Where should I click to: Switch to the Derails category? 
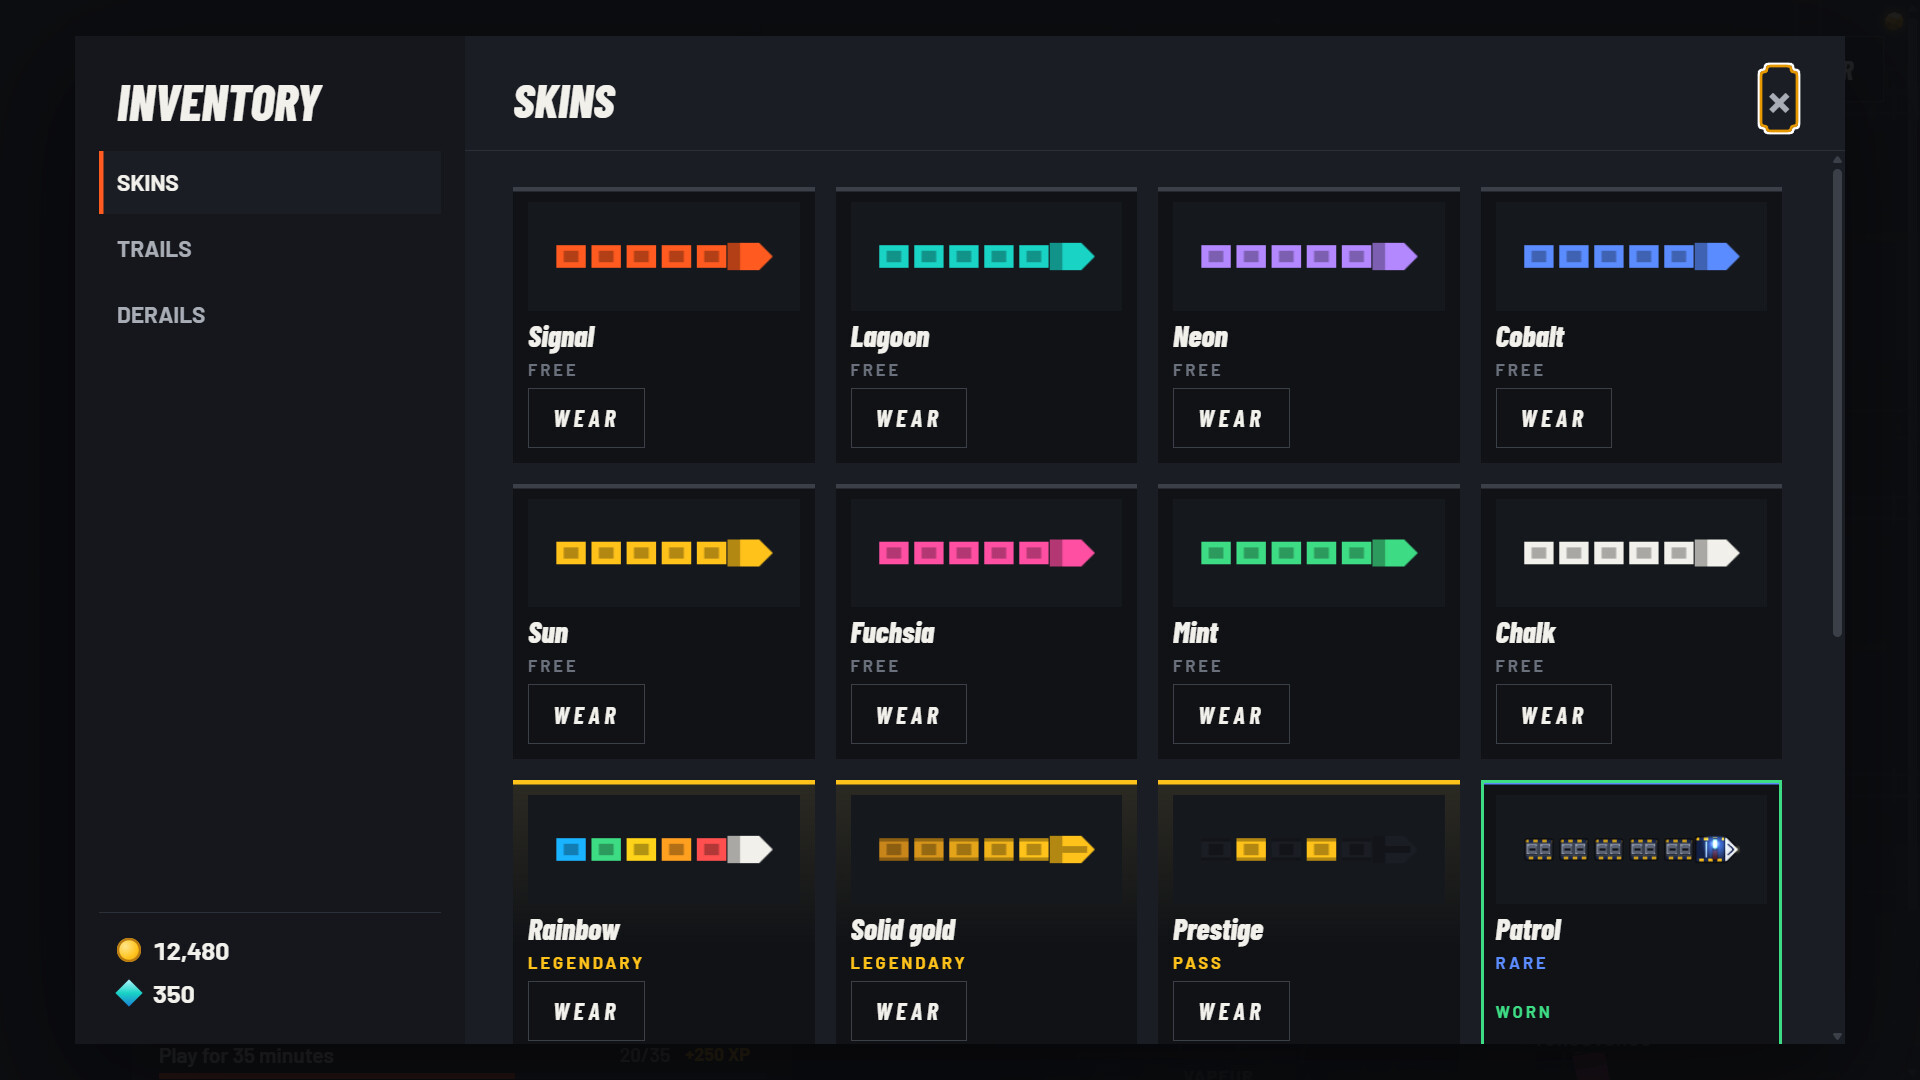click(x=270, y=315)
